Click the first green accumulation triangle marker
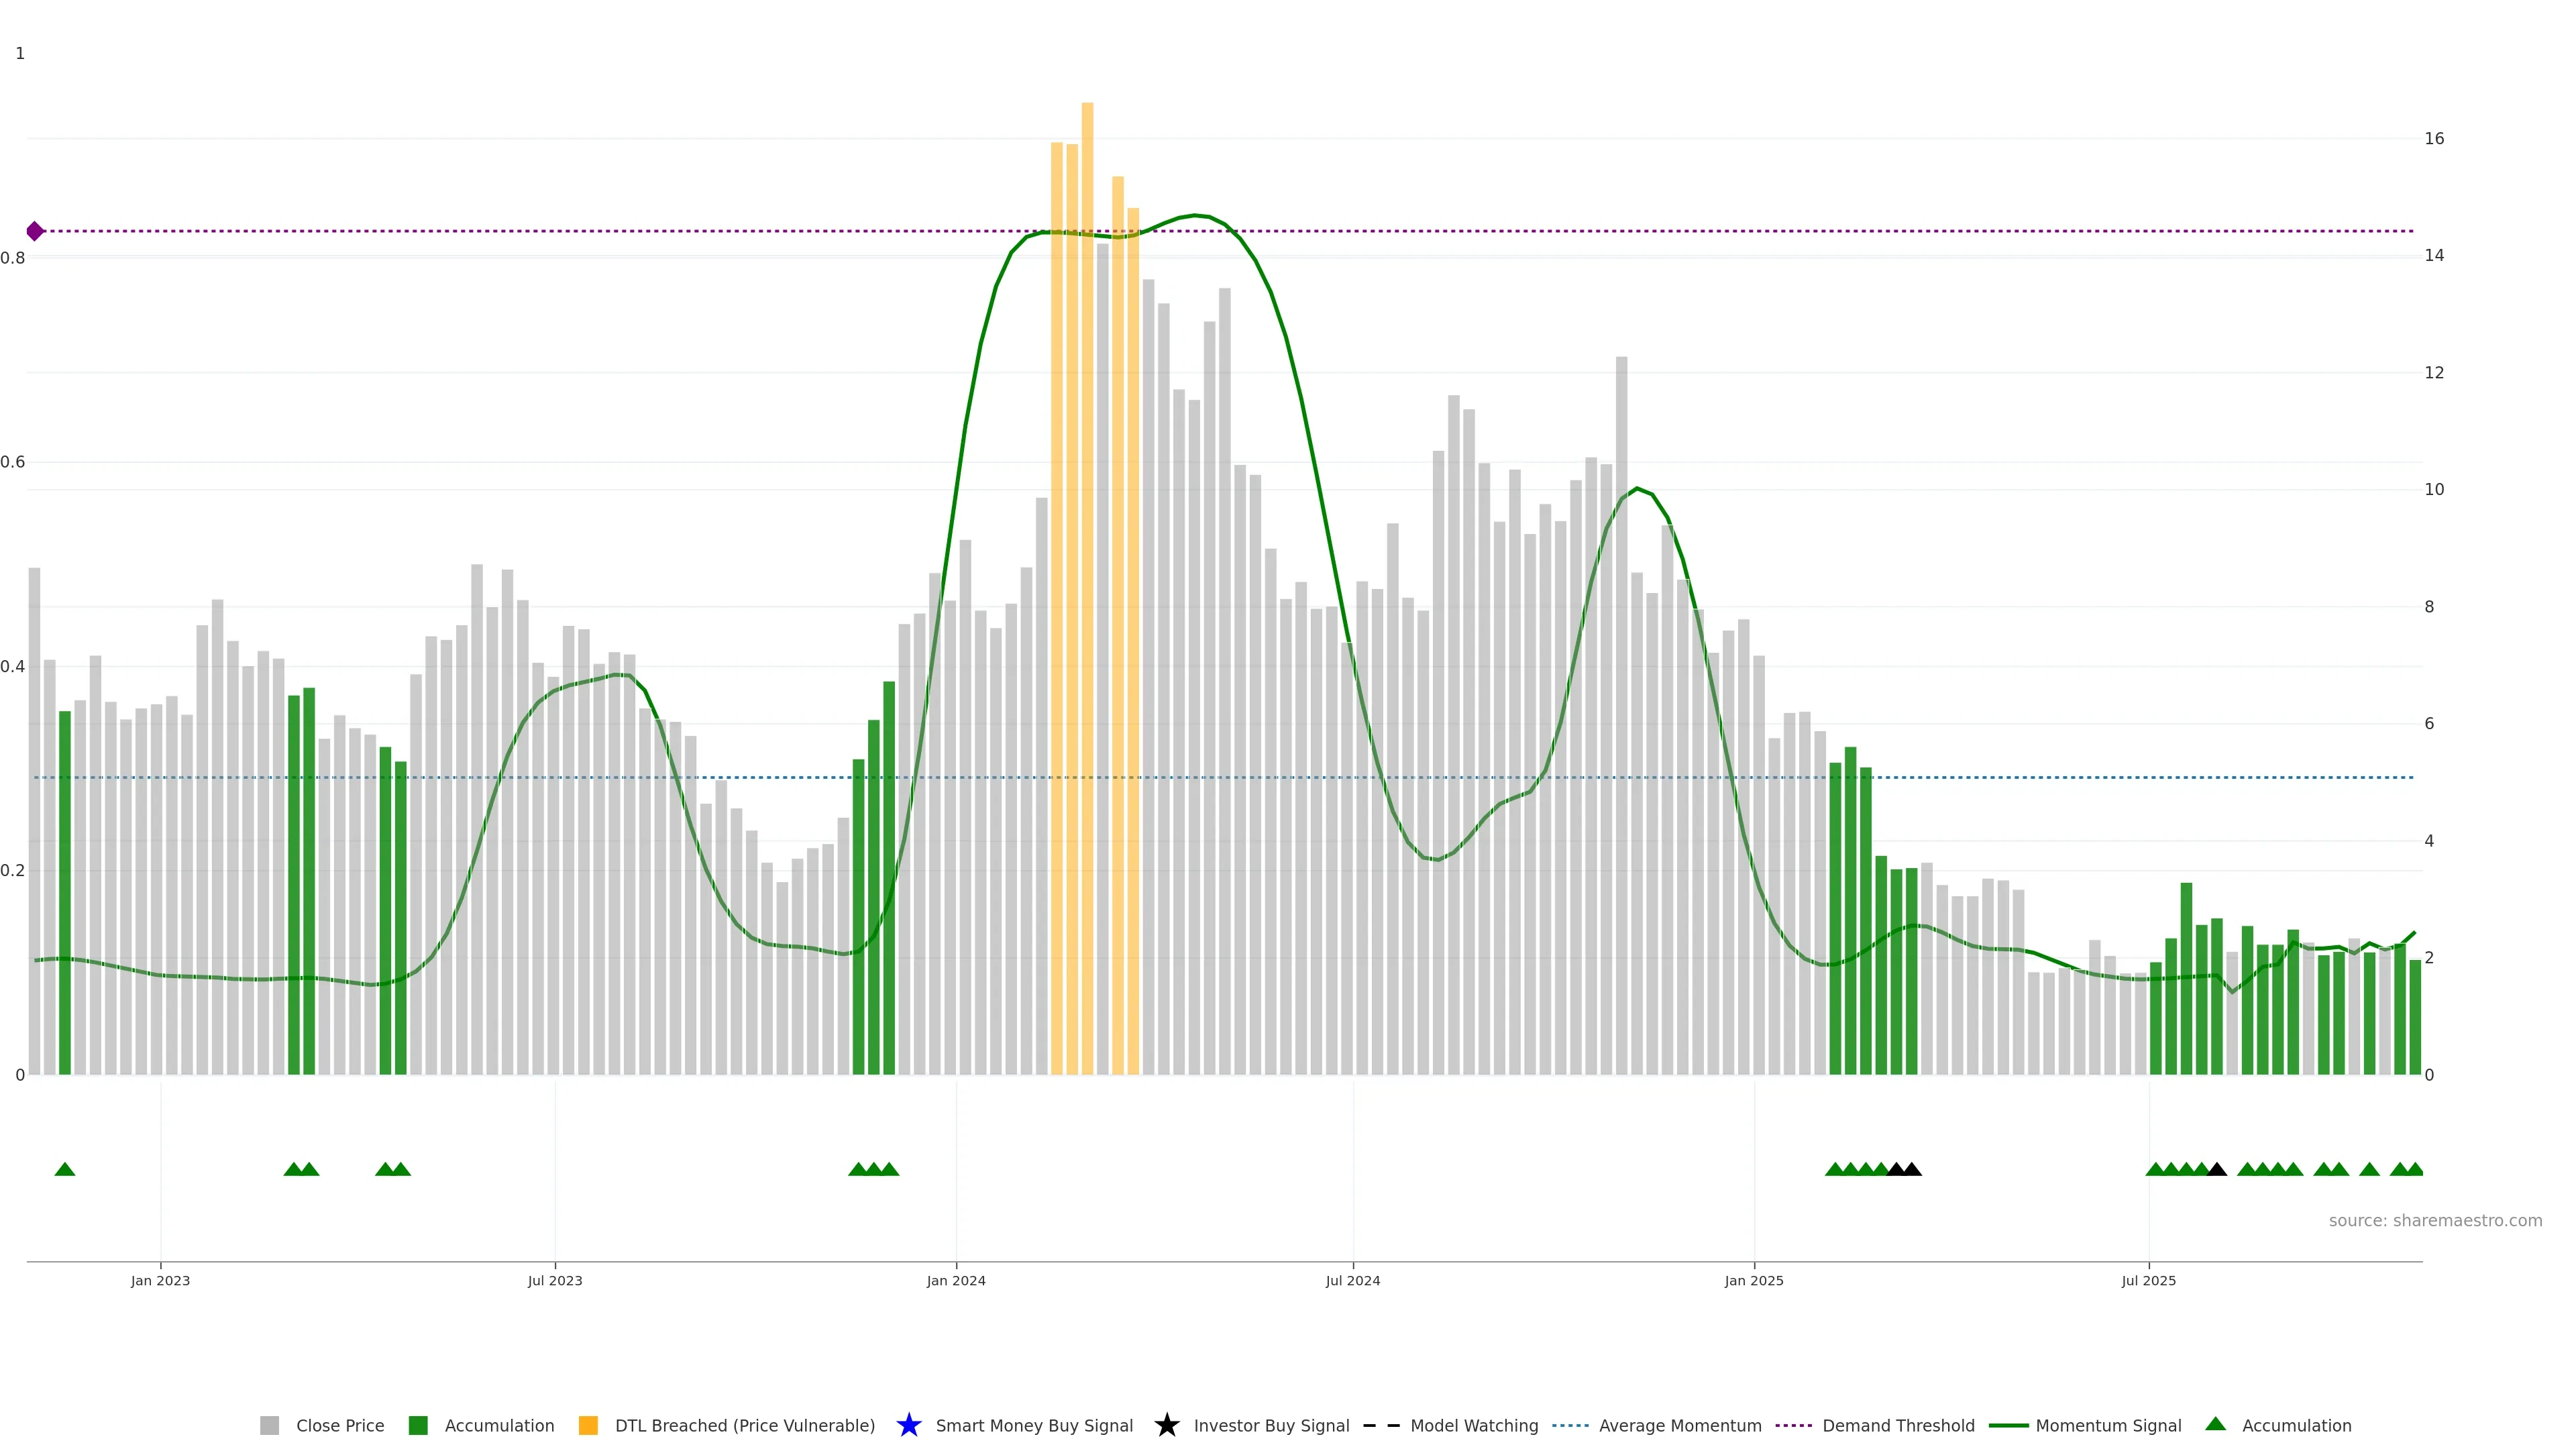The height and width of the screenshot is (1449, 2576). point(65,1169)
